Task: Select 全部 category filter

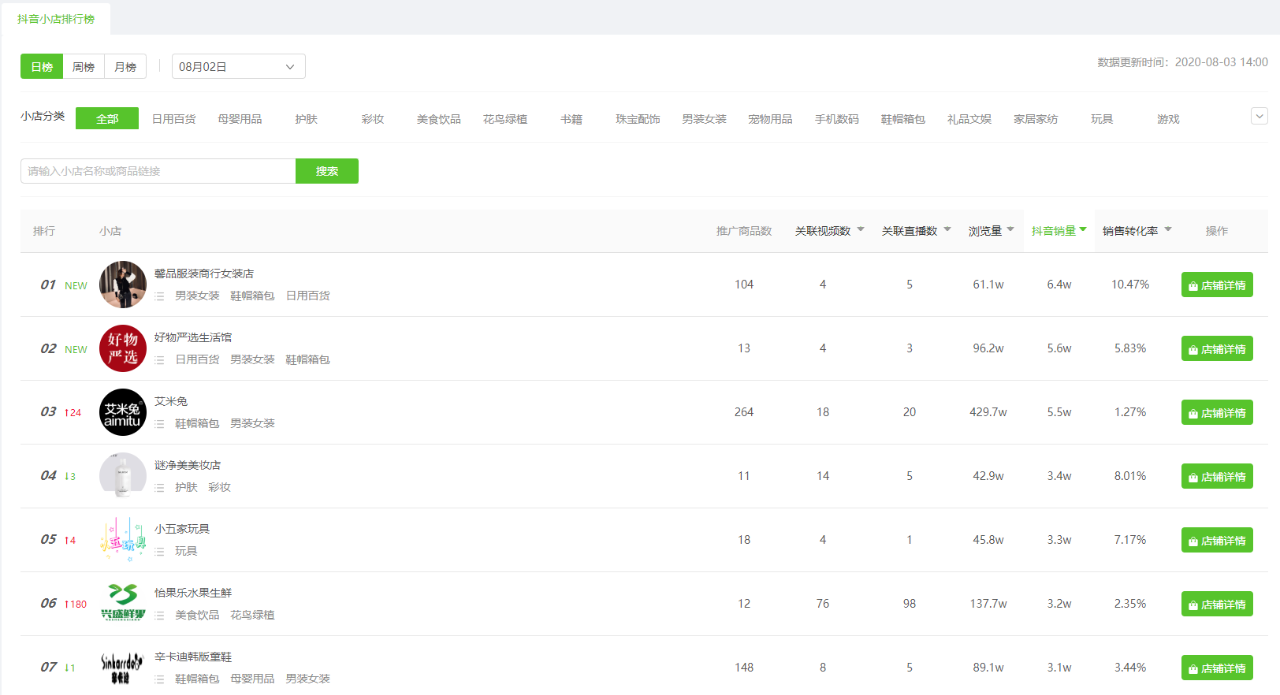Action: click(x=107, y=119)
